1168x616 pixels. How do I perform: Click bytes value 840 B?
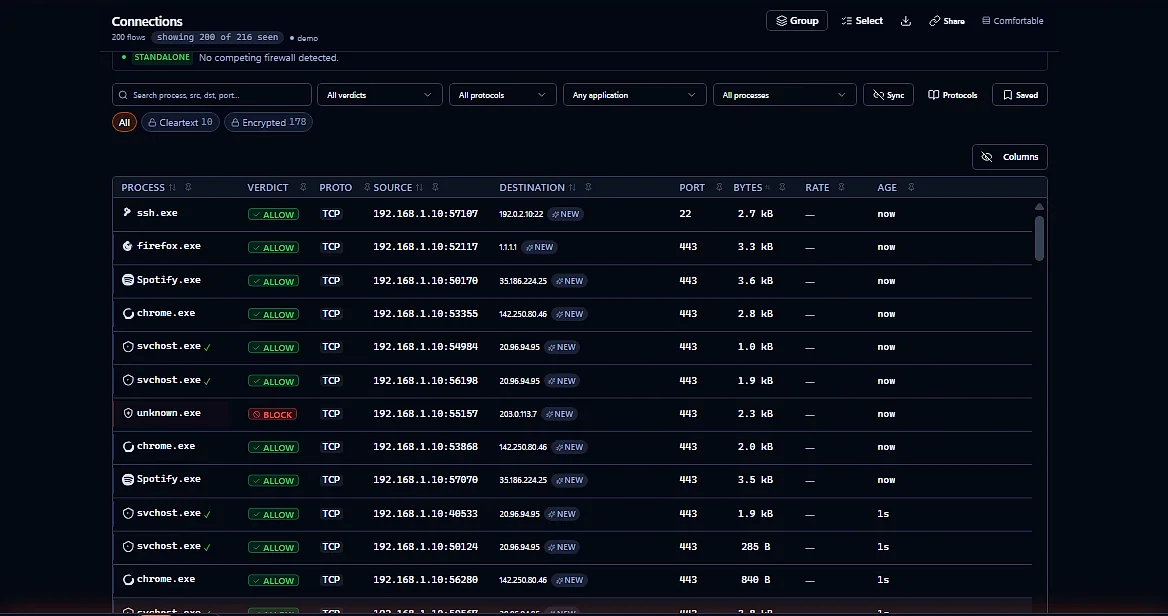click(755, 580)
